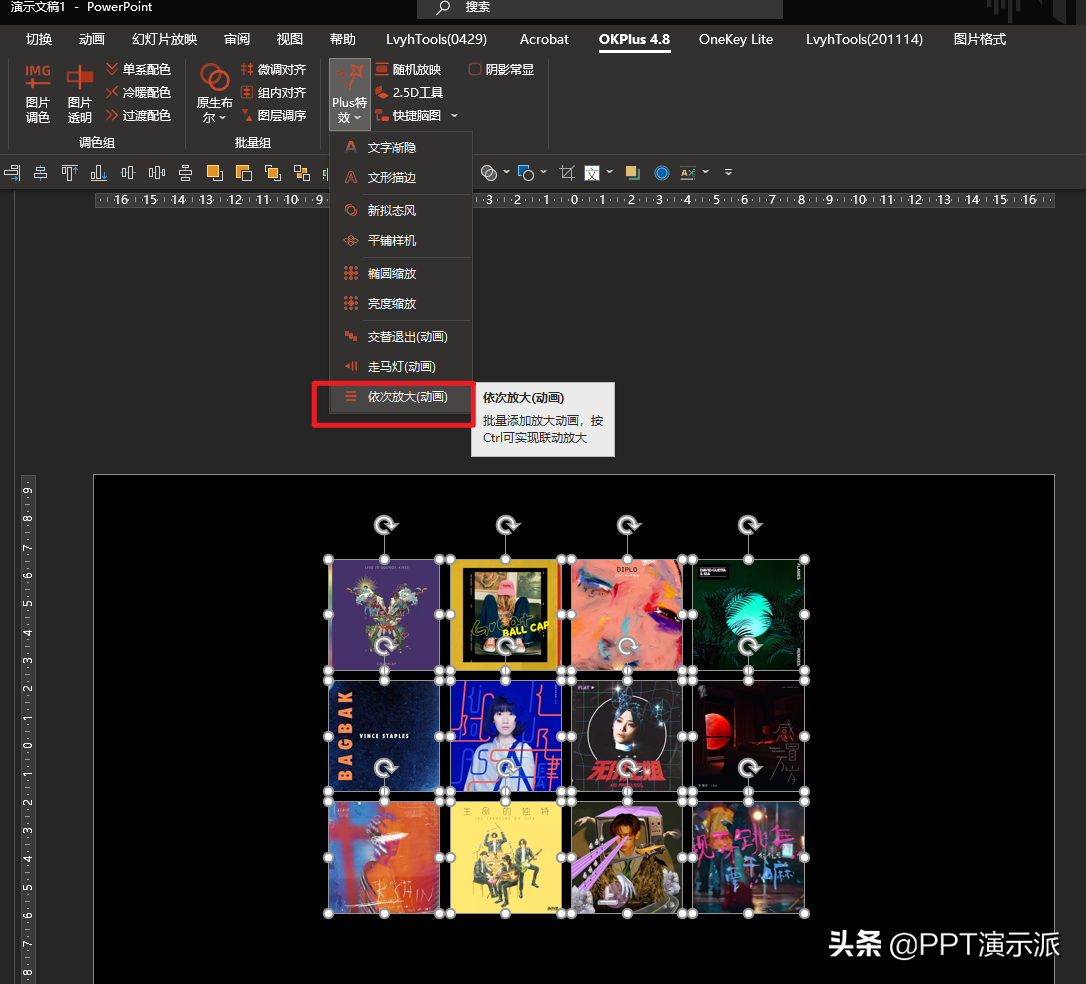The width and height of the screenshot is (1086, 984).
Task: Open customize quick access toolbar arrow
Action: 728,172
